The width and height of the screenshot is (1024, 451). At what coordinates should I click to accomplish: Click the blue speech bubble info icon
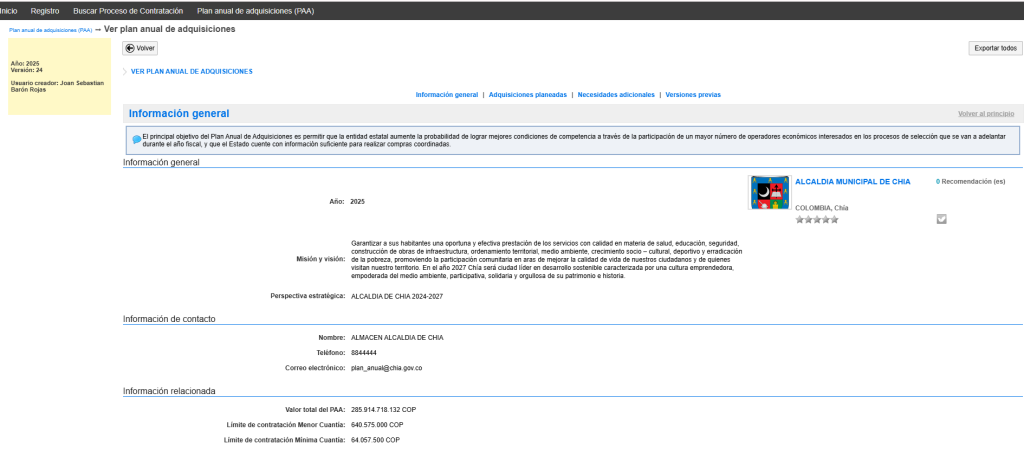tap(136, 139)
